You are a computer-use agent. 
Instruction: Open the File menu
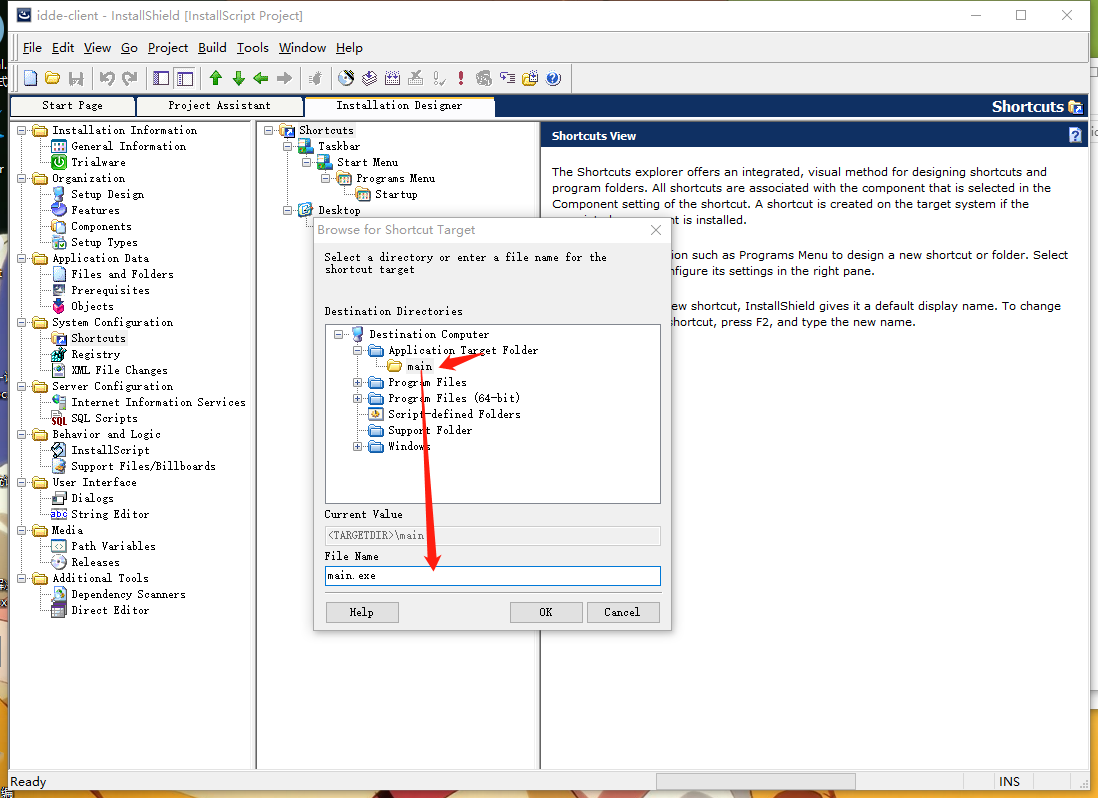32,48
